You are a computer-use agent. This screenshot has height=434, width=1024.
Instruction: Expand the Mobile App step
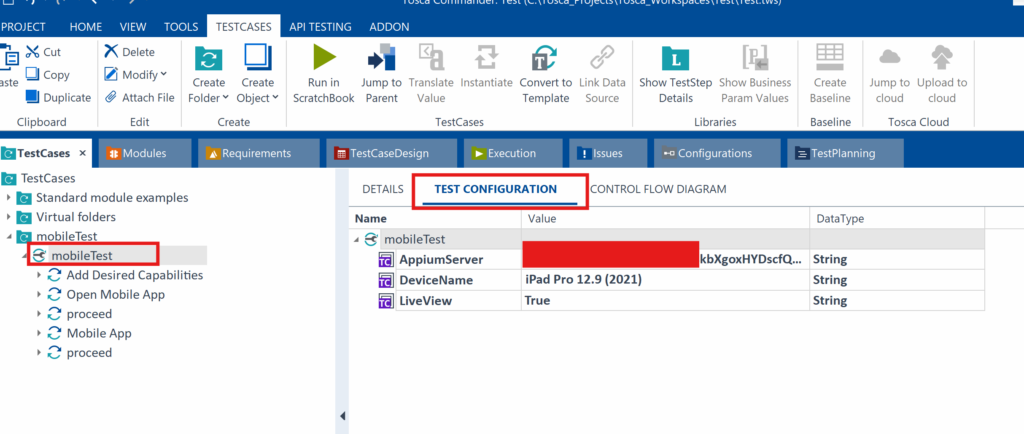39,333
